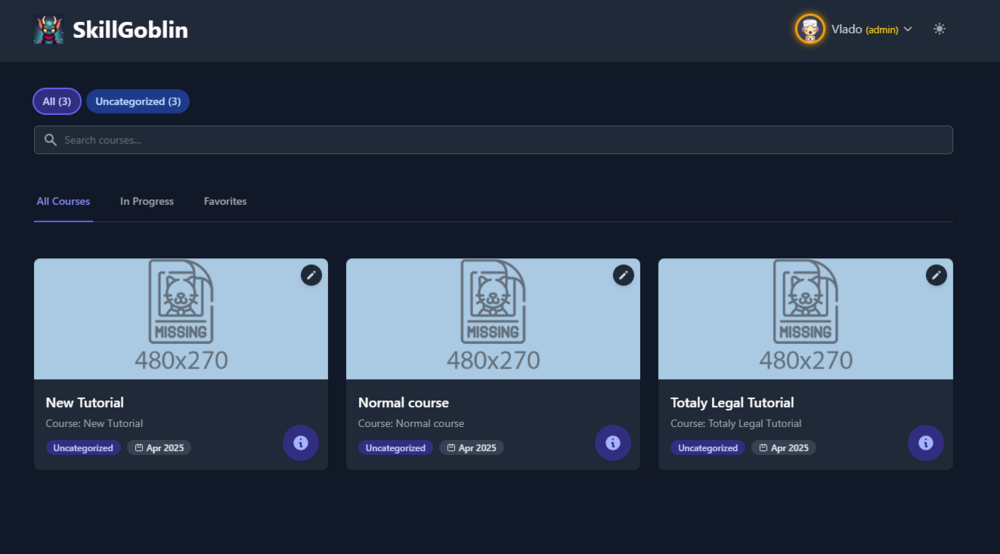Show info for Totaly Legal Tutorial
The image size is (1000, 554).
[x=925, y=442]
